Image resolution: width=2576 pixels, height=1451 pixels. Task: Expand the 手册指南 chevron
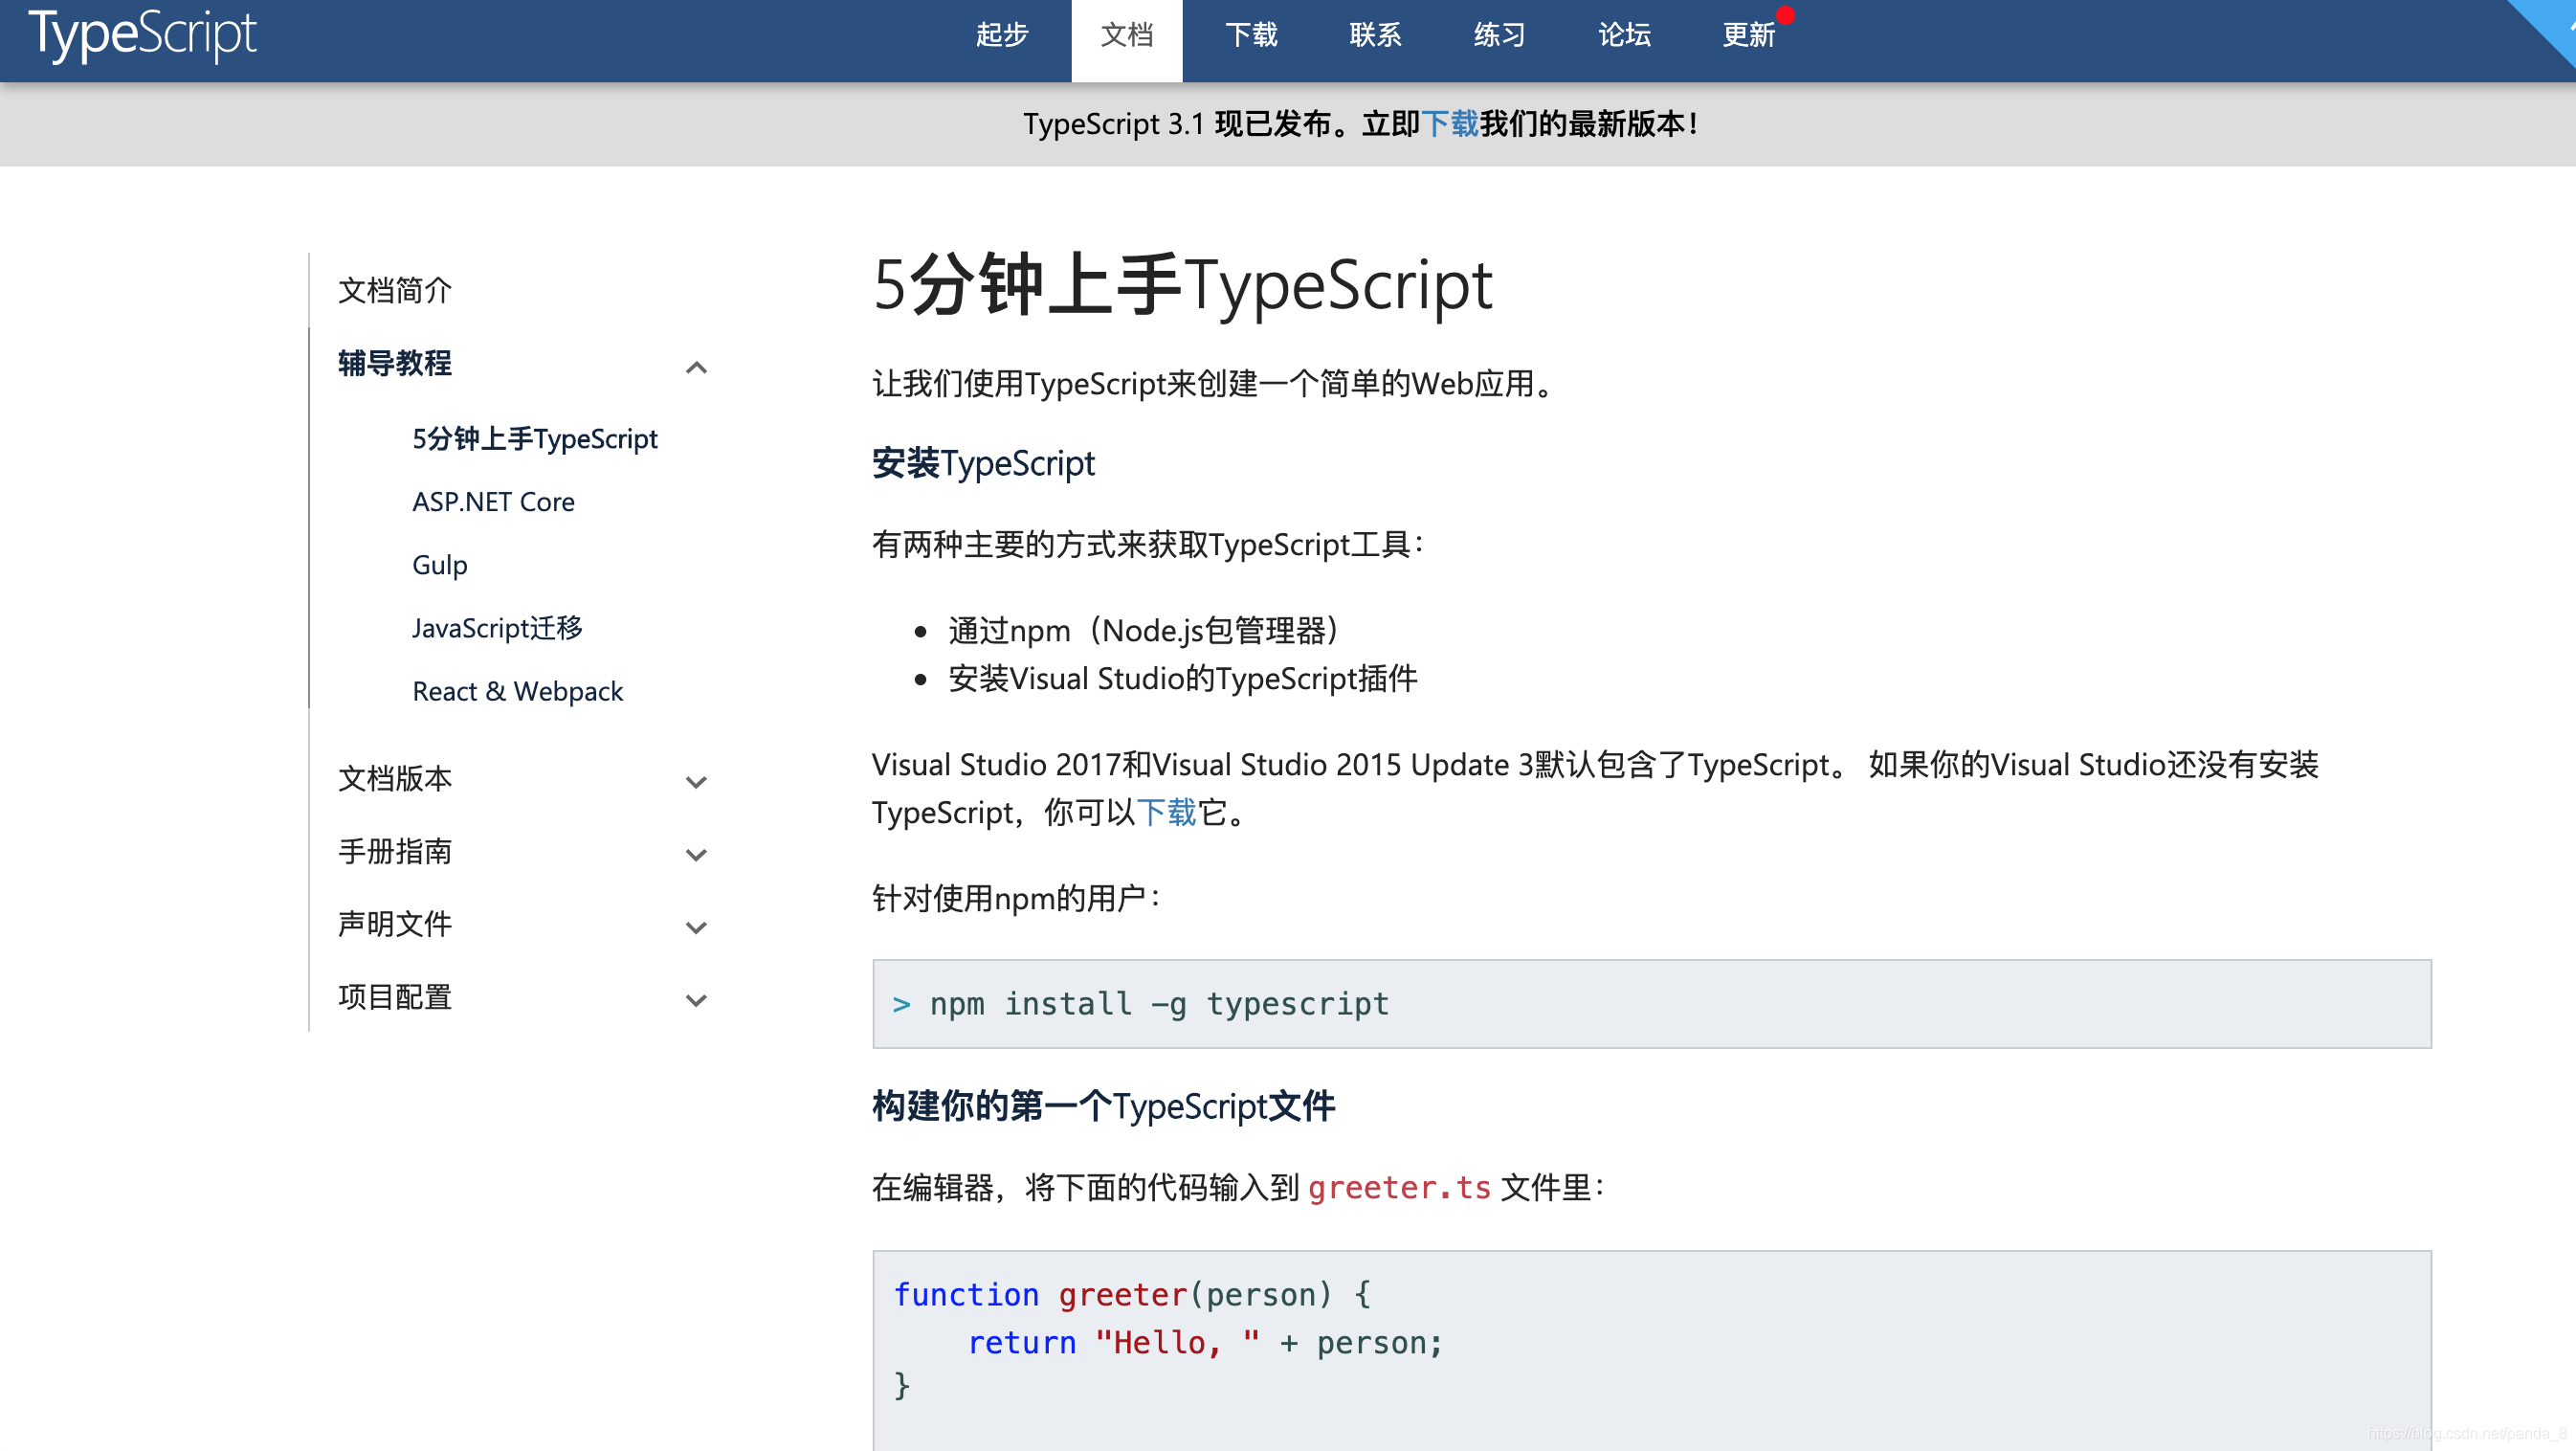697,855
